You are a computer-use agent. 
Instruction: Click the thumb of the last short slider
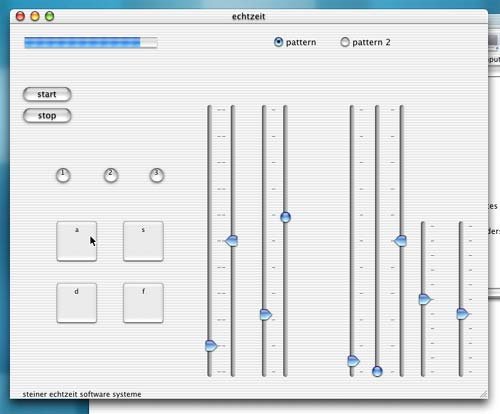coord(463,314)
